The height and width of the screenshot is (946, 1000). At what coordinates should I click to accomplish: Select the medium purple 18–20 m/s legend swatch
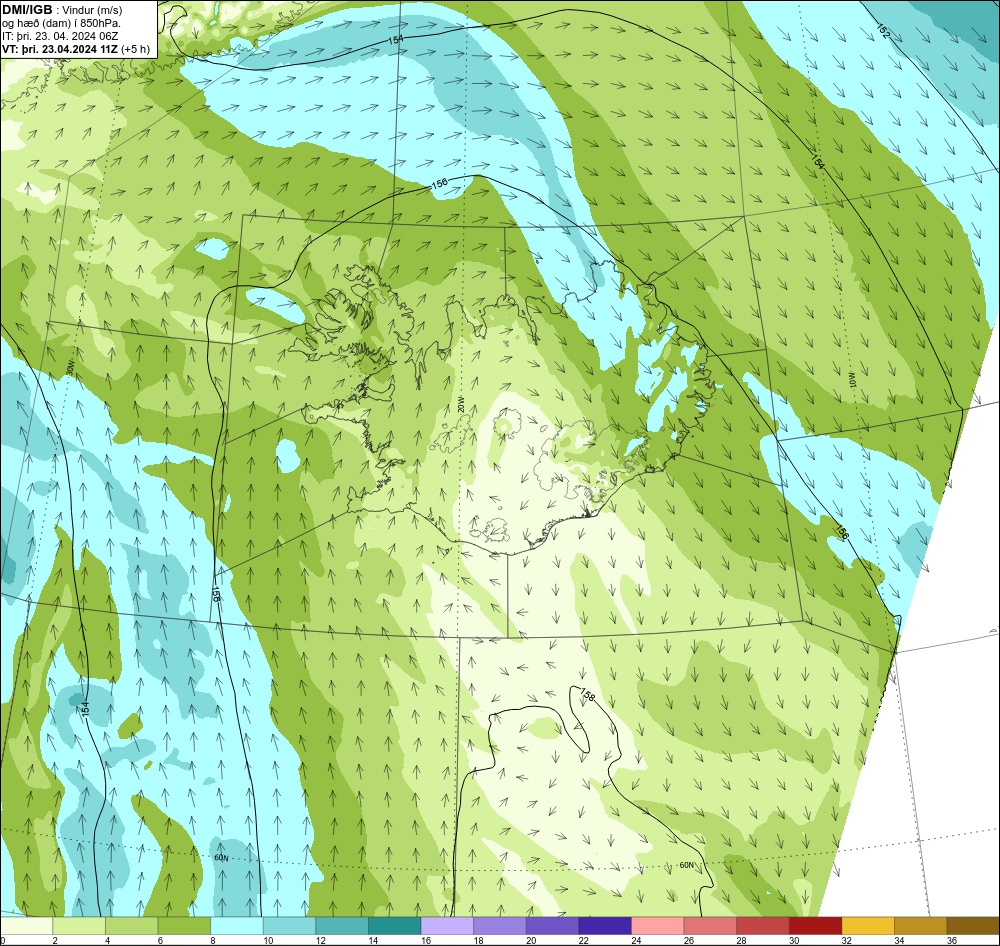click(500, 926)
